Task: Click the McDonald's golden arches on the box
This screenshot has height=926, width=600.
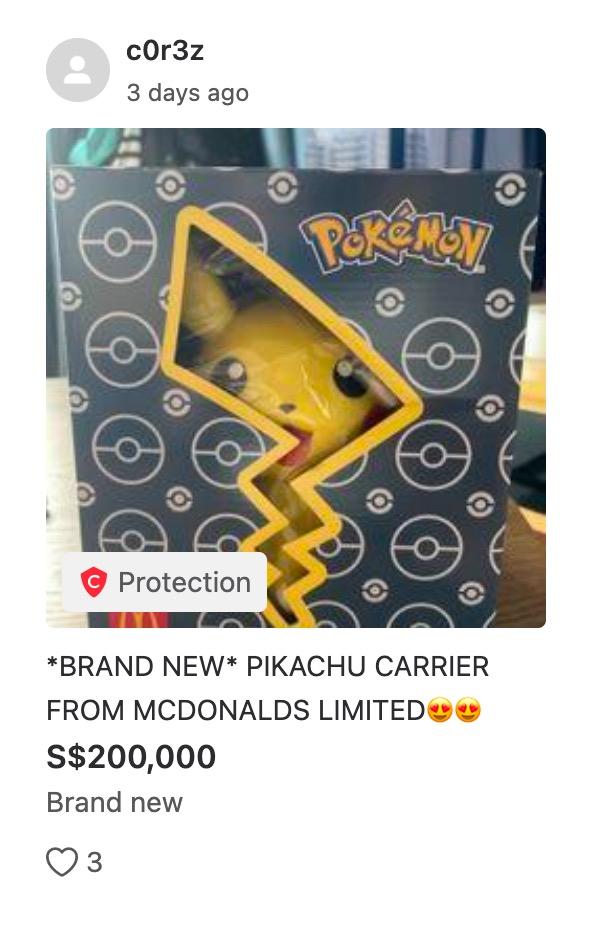Action: (129, 620)
